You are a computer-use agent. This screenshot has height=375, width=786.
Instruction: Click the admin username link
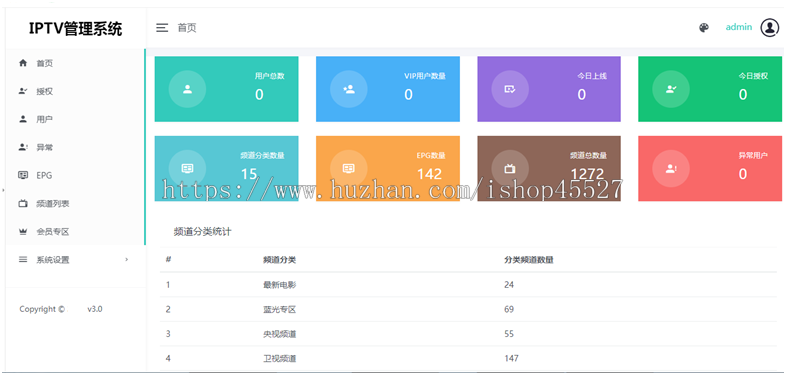click(739, 27)
